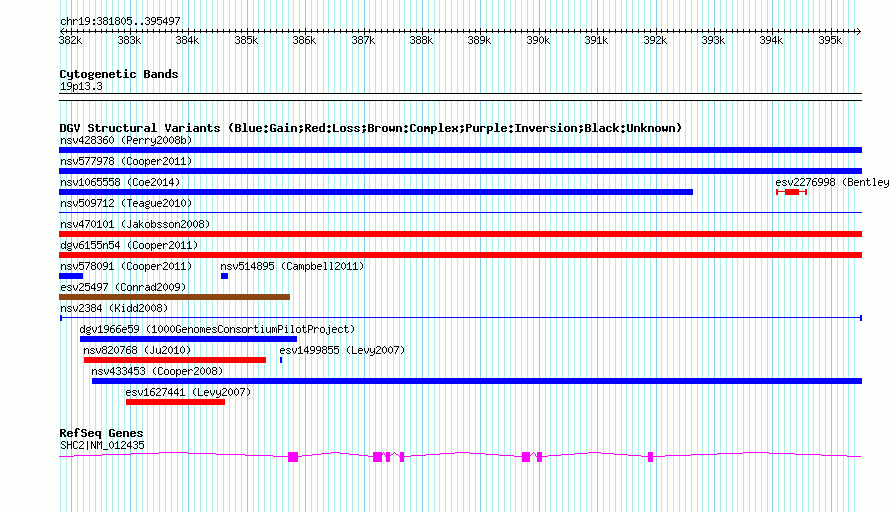Click the esv1627441 (Levy2007) label
Image resolution: width=890 pixels, height=512 pixels.
coord(188,392)
